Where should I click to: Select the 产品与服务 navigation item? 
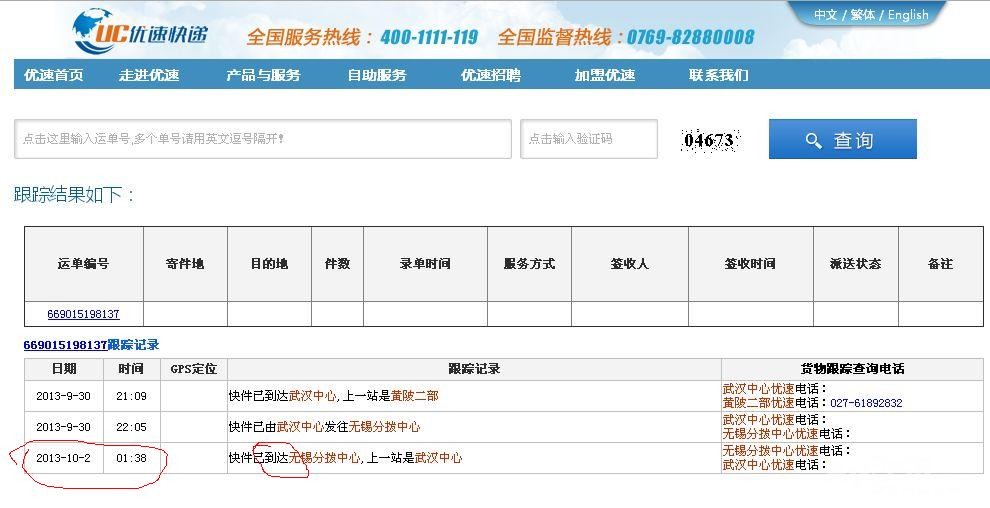[263, 75]
